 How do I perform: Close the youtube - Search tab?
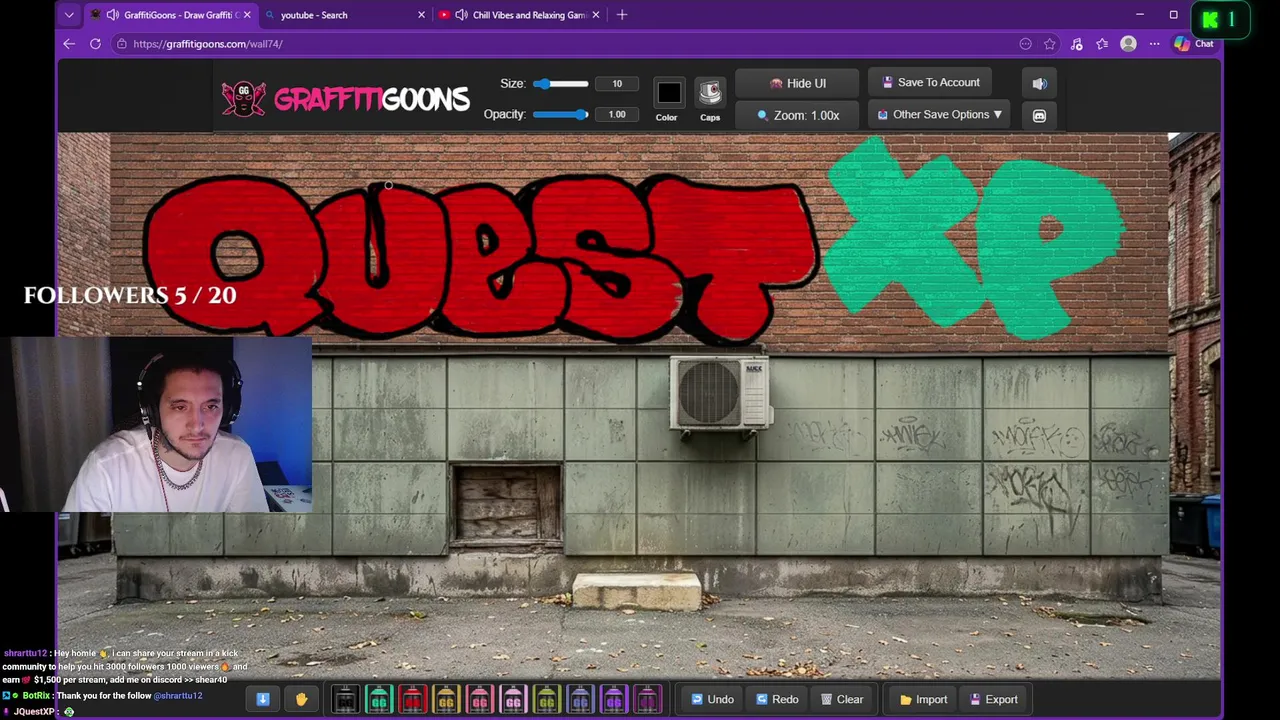click(x=421, y=15)
